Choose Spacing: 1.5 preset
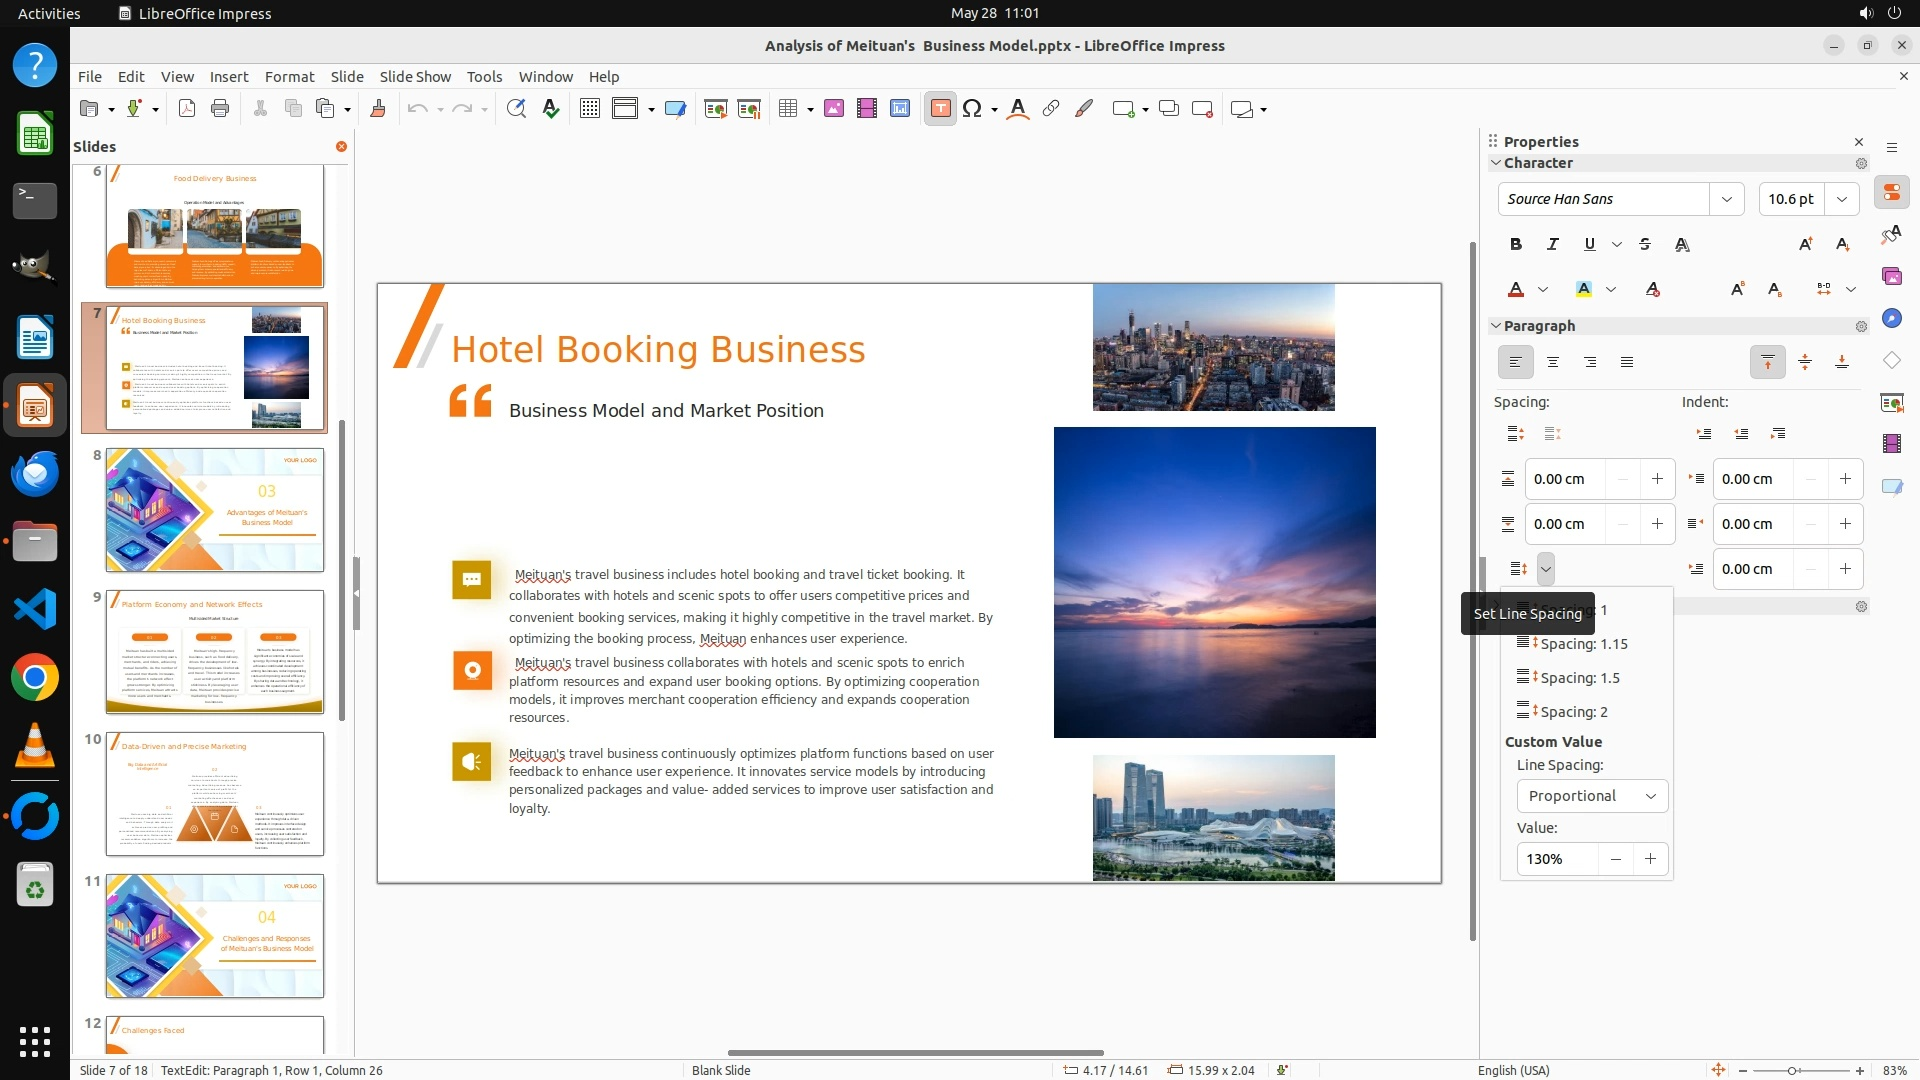The width and height of the screenshot is (1920, 1080). click(1579, 678)
